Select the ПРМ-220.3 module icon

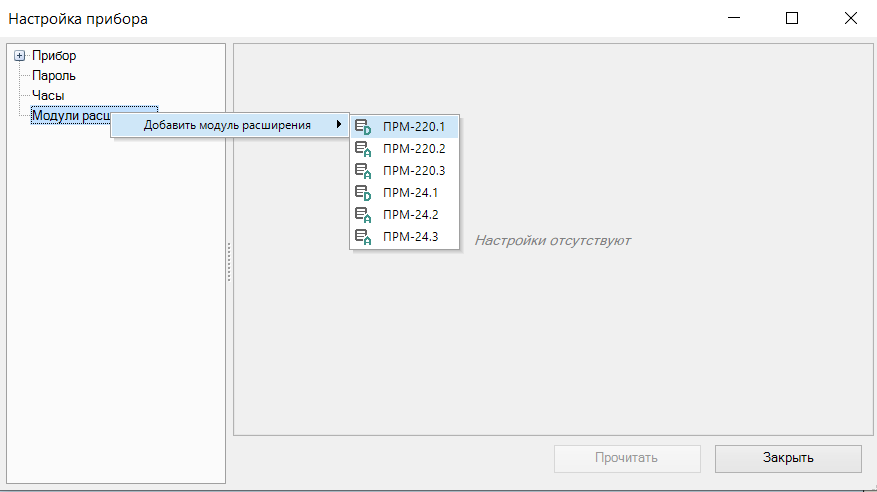click(364, 171)
